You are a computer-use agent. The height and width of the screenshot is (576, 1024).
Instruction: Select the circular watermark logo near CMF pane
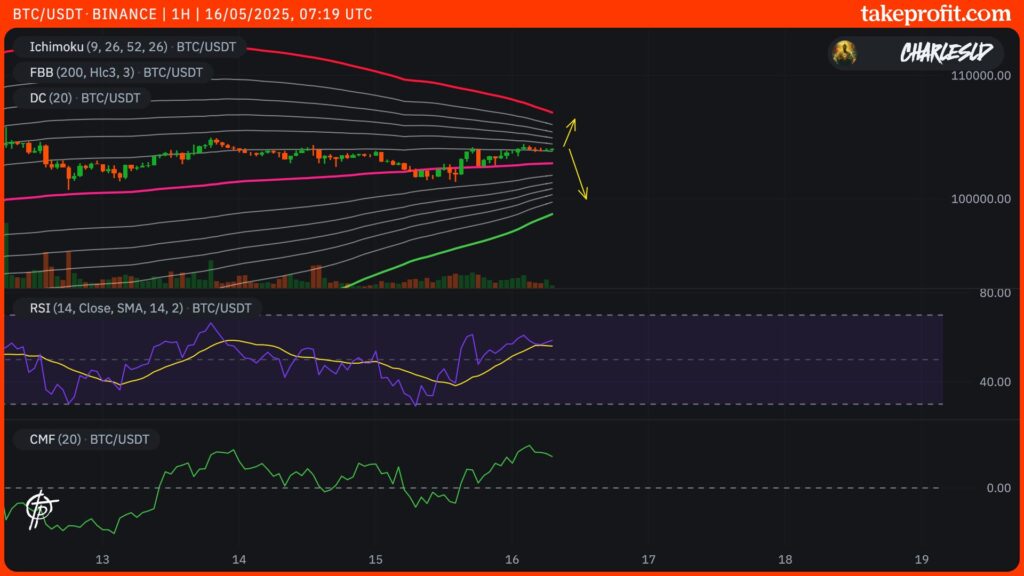click(37, 510)
